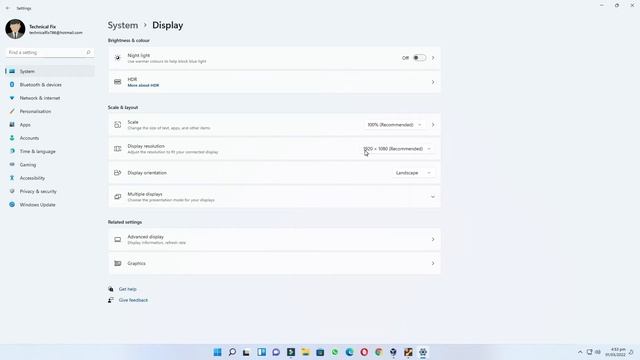640x360 pixels.
Task: Open the Display orientation Landscape dropdown
Action: (413, 173)
